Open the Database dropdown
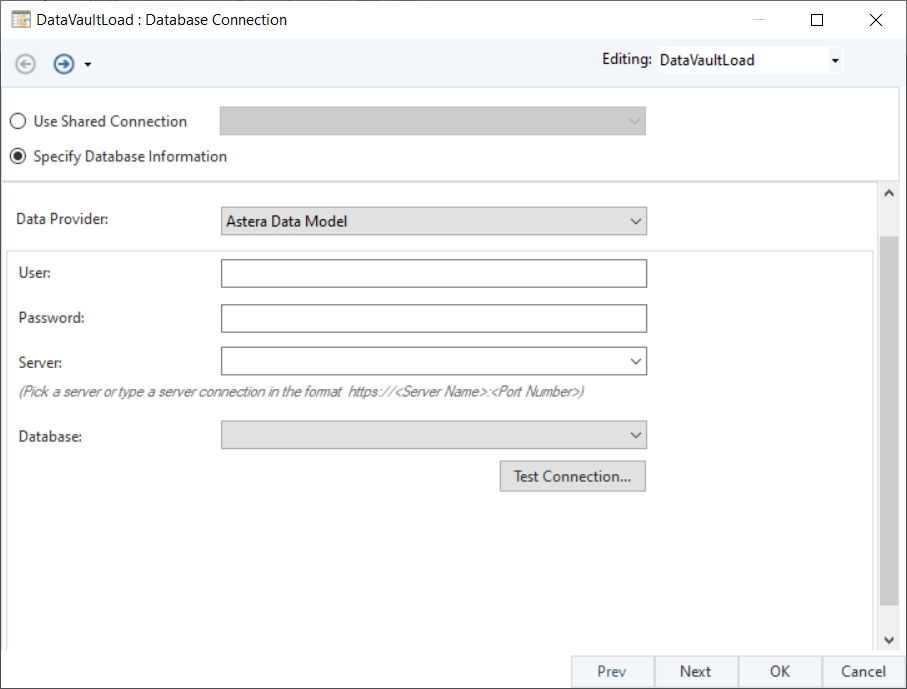 click(x=635, y=435)
